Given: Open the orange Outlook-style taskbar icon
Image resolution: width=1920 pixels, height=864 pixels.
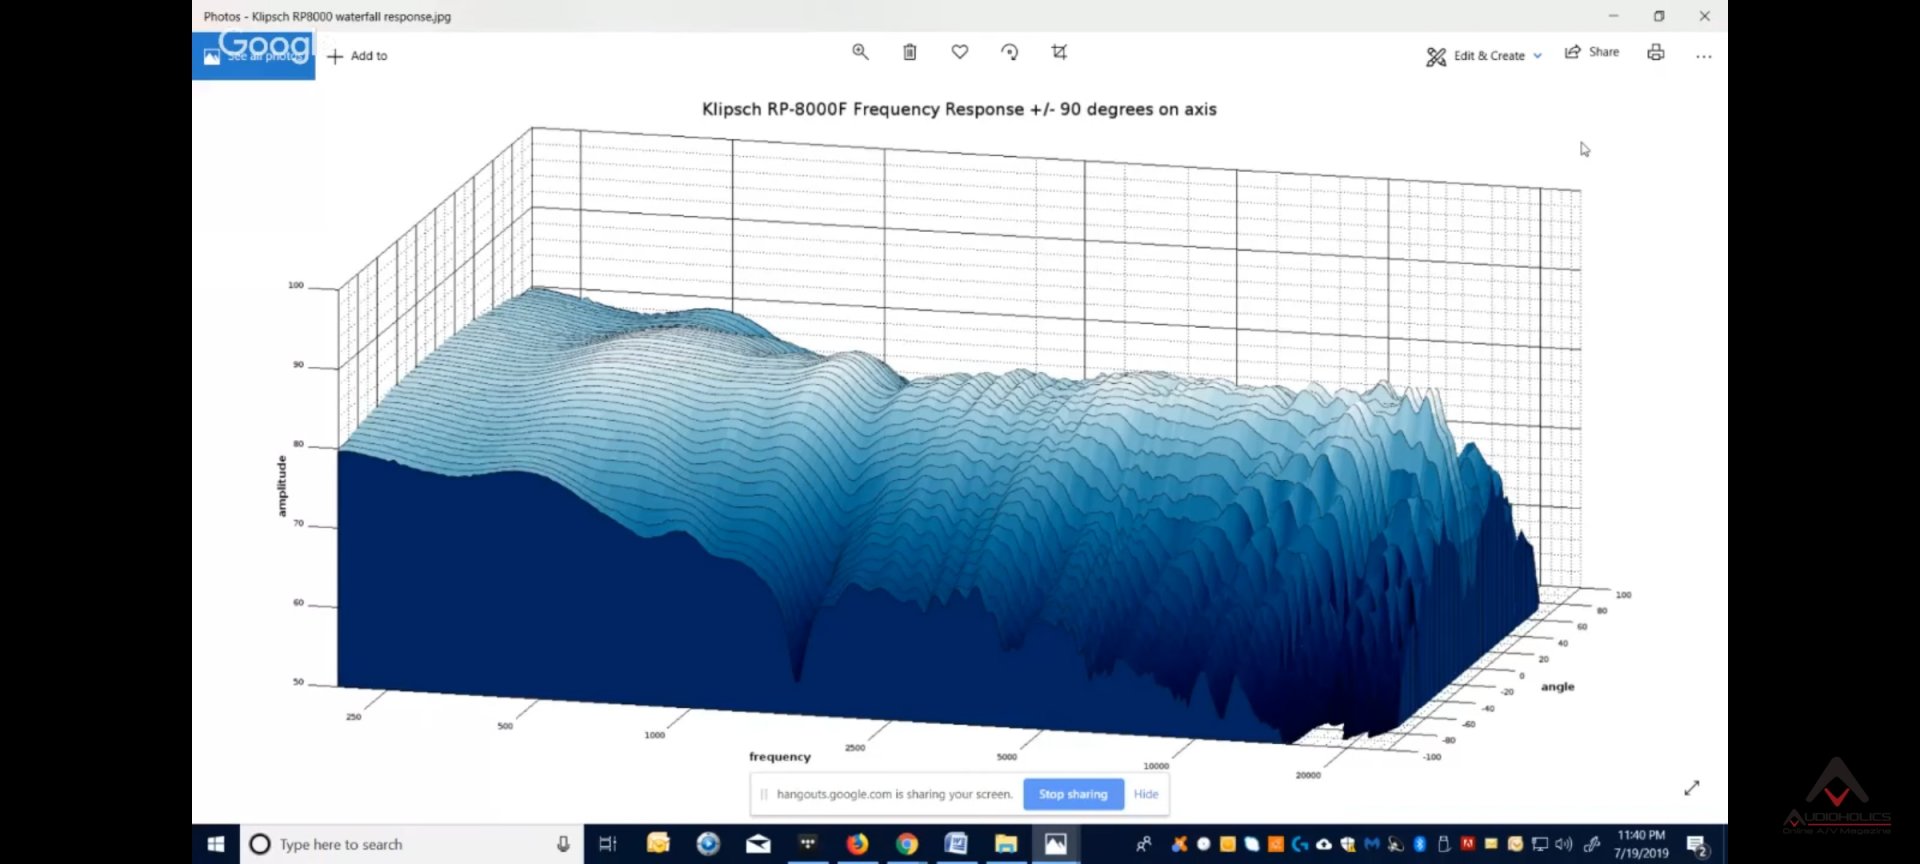Looking at the screenshot, I should (x=658, y=844).
